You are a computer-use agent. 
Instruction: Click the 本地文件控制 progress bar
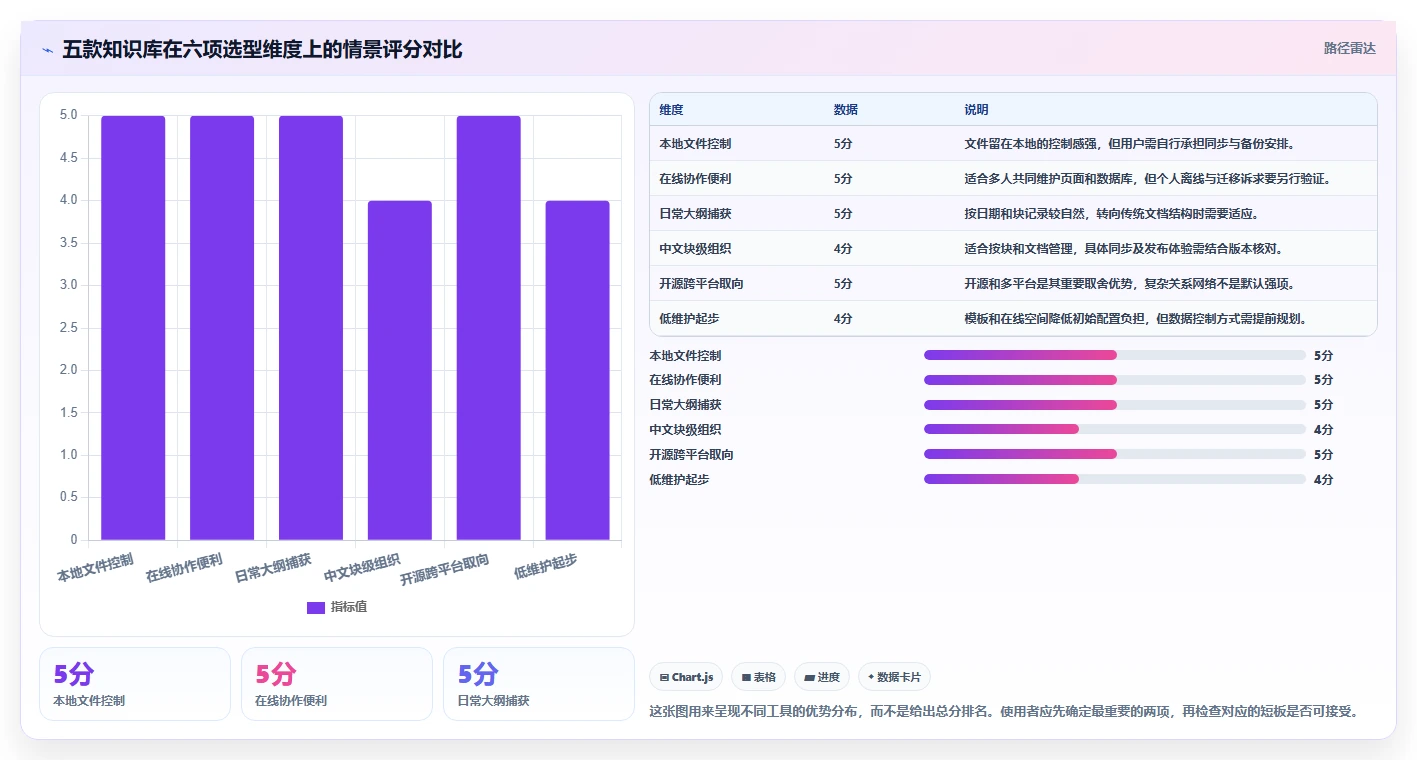[x=1115, y=355]
